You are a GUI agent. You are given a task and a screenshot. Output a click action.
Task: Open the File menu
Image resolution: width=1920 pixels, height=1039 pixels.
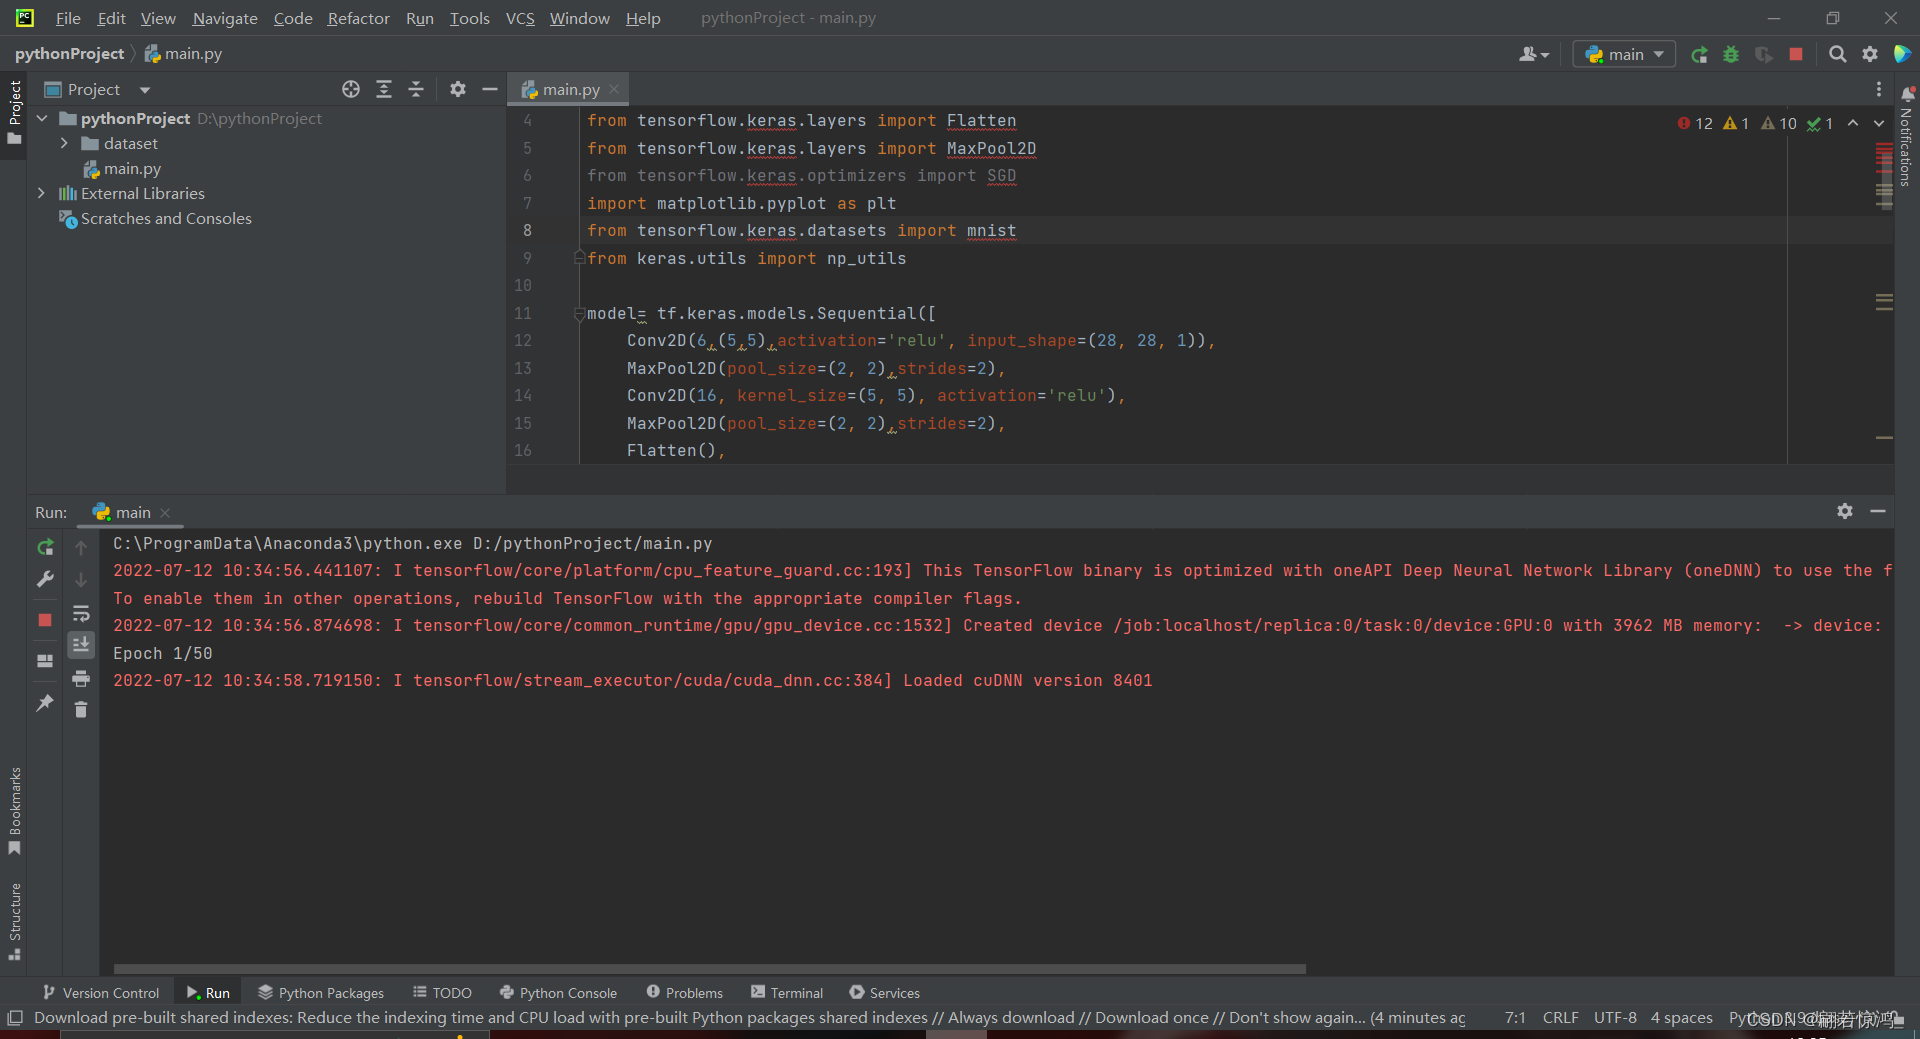[x=68, y=18]
